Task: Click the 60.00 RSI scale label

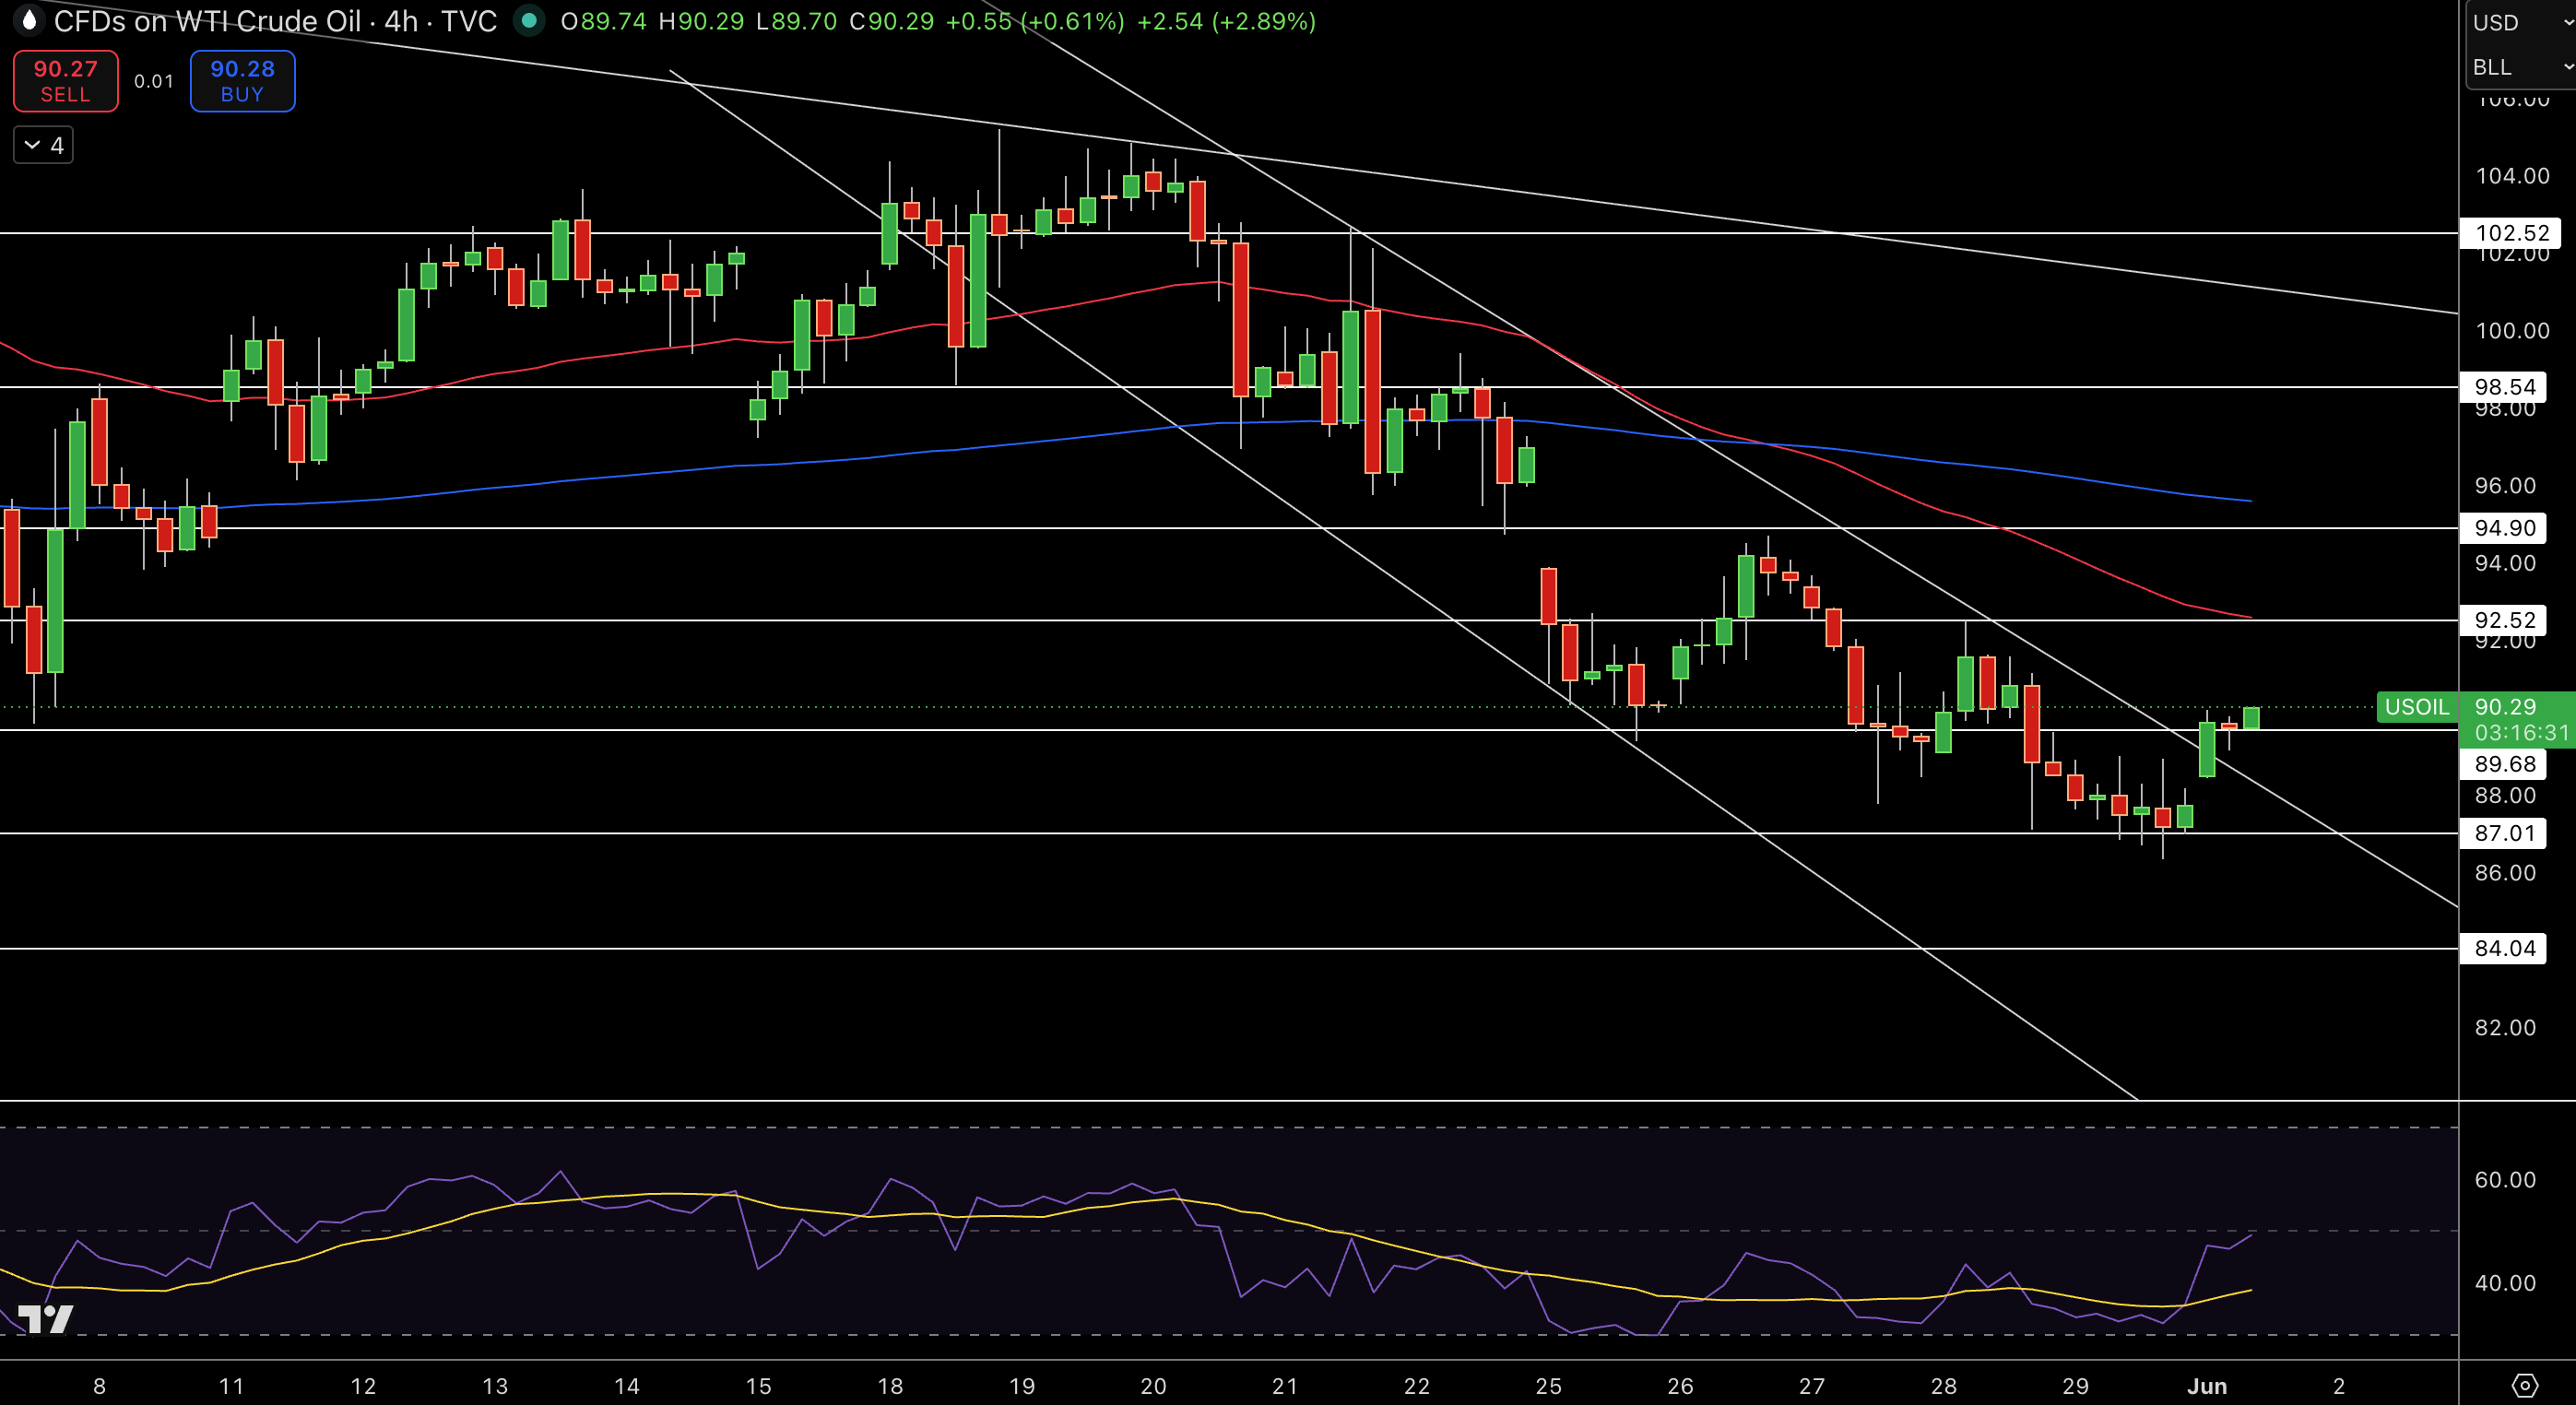Action: pyautogui.click(x=2505, y=1180)
